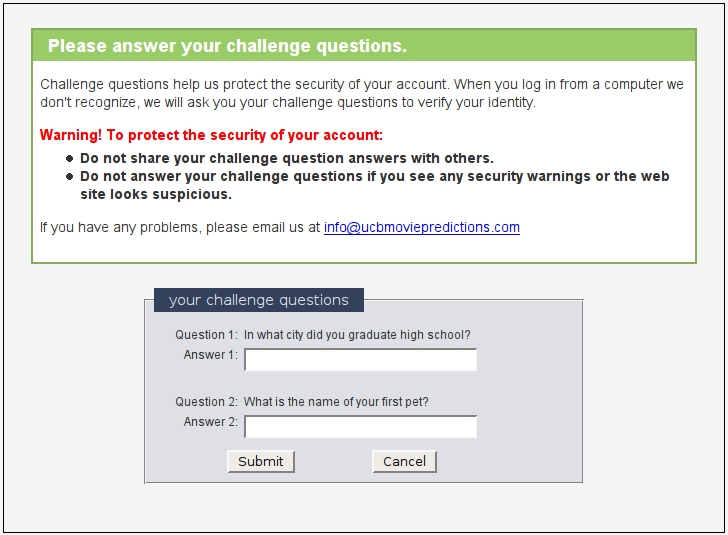This screenshot has height=535, width=728.
Task: Click the "Do not answer" suspicious site warning
Action: coord(374,185)
